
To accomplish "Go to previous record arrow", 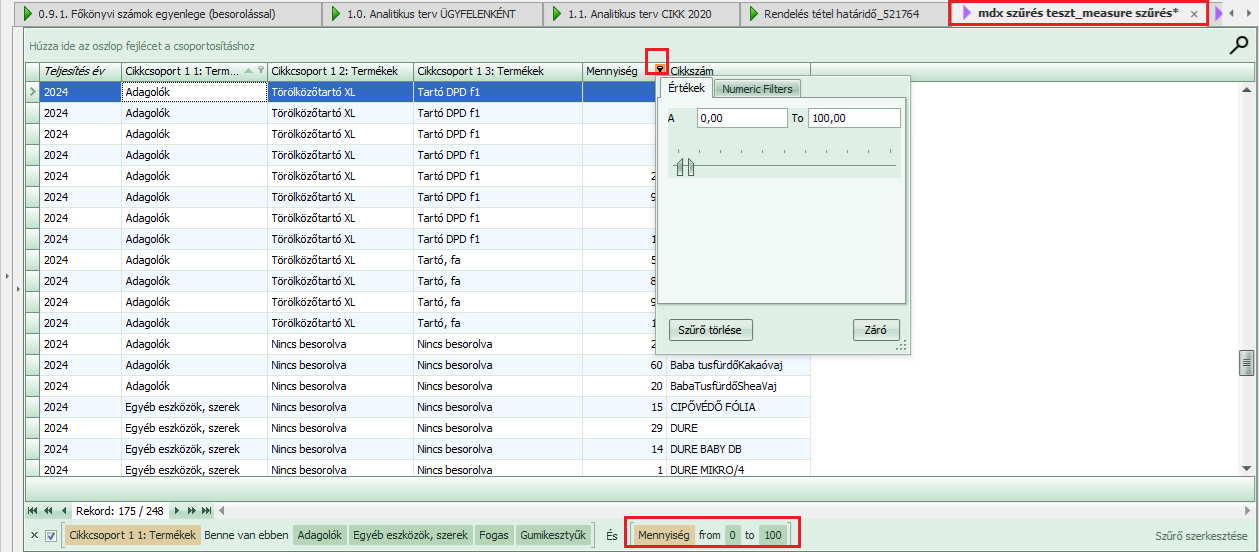I will click(65, 511).
